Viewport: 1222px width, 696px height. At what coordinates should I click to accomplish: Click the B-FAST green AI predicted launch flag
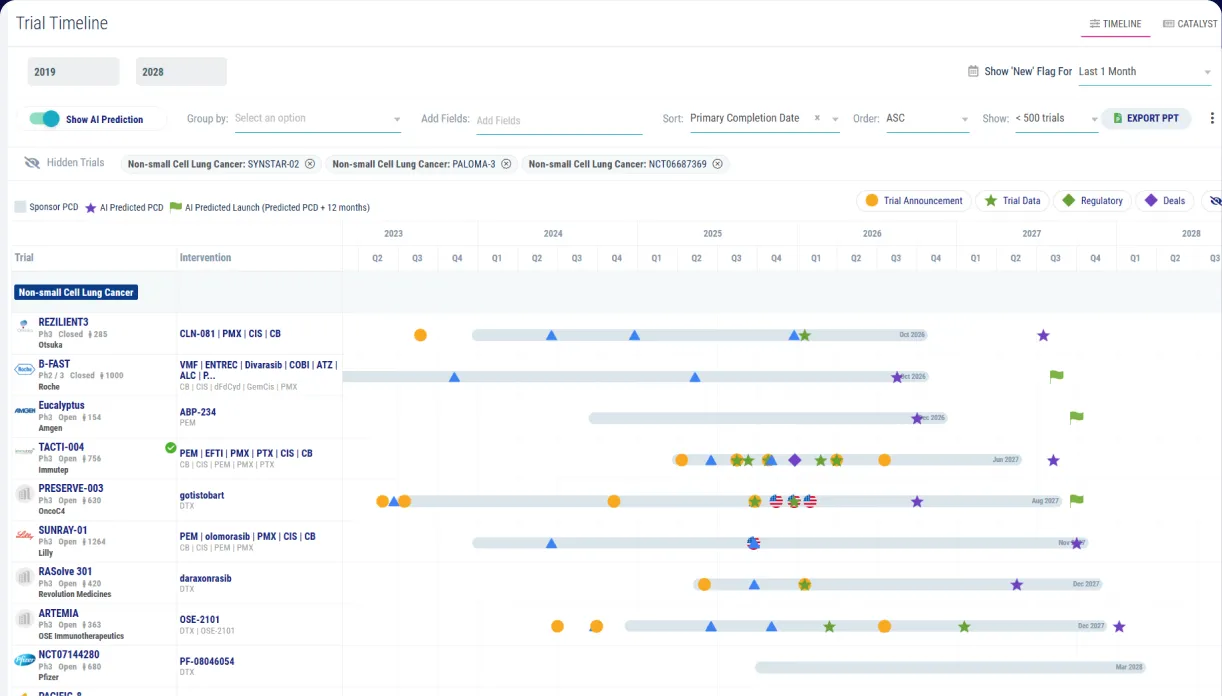coord(1056,376)
